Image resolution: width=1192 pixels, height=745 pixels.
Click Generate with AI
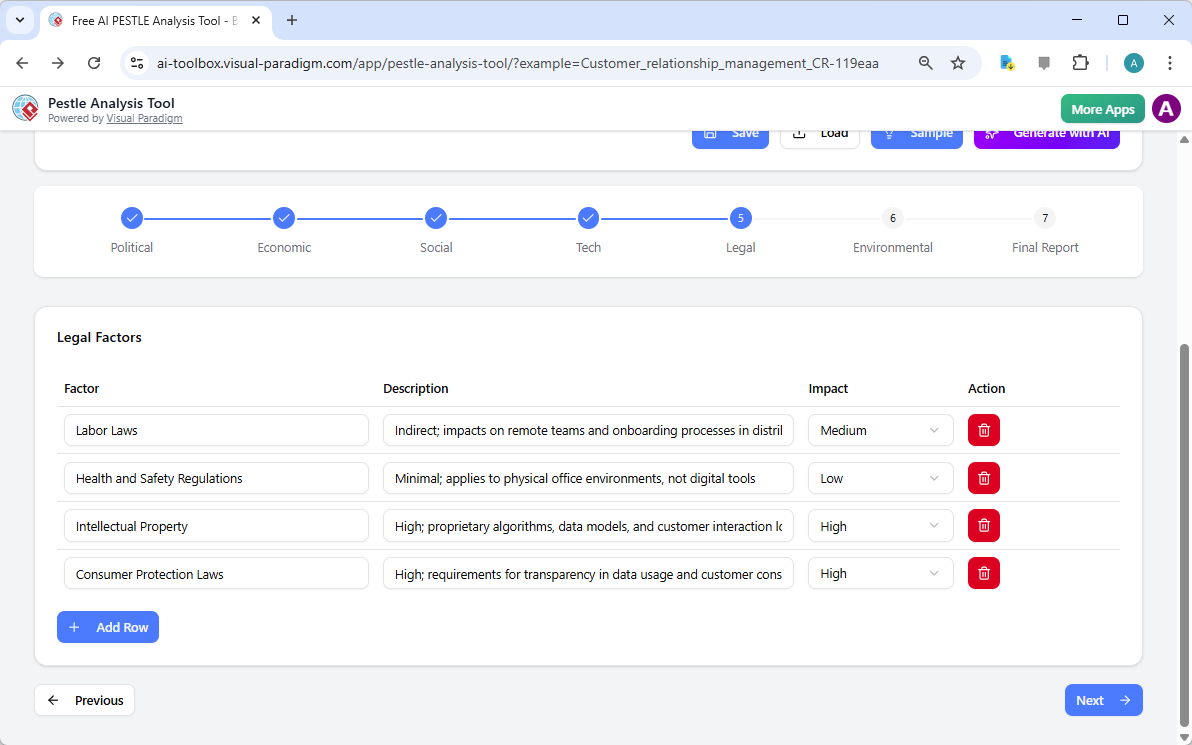coord(1046,132)
